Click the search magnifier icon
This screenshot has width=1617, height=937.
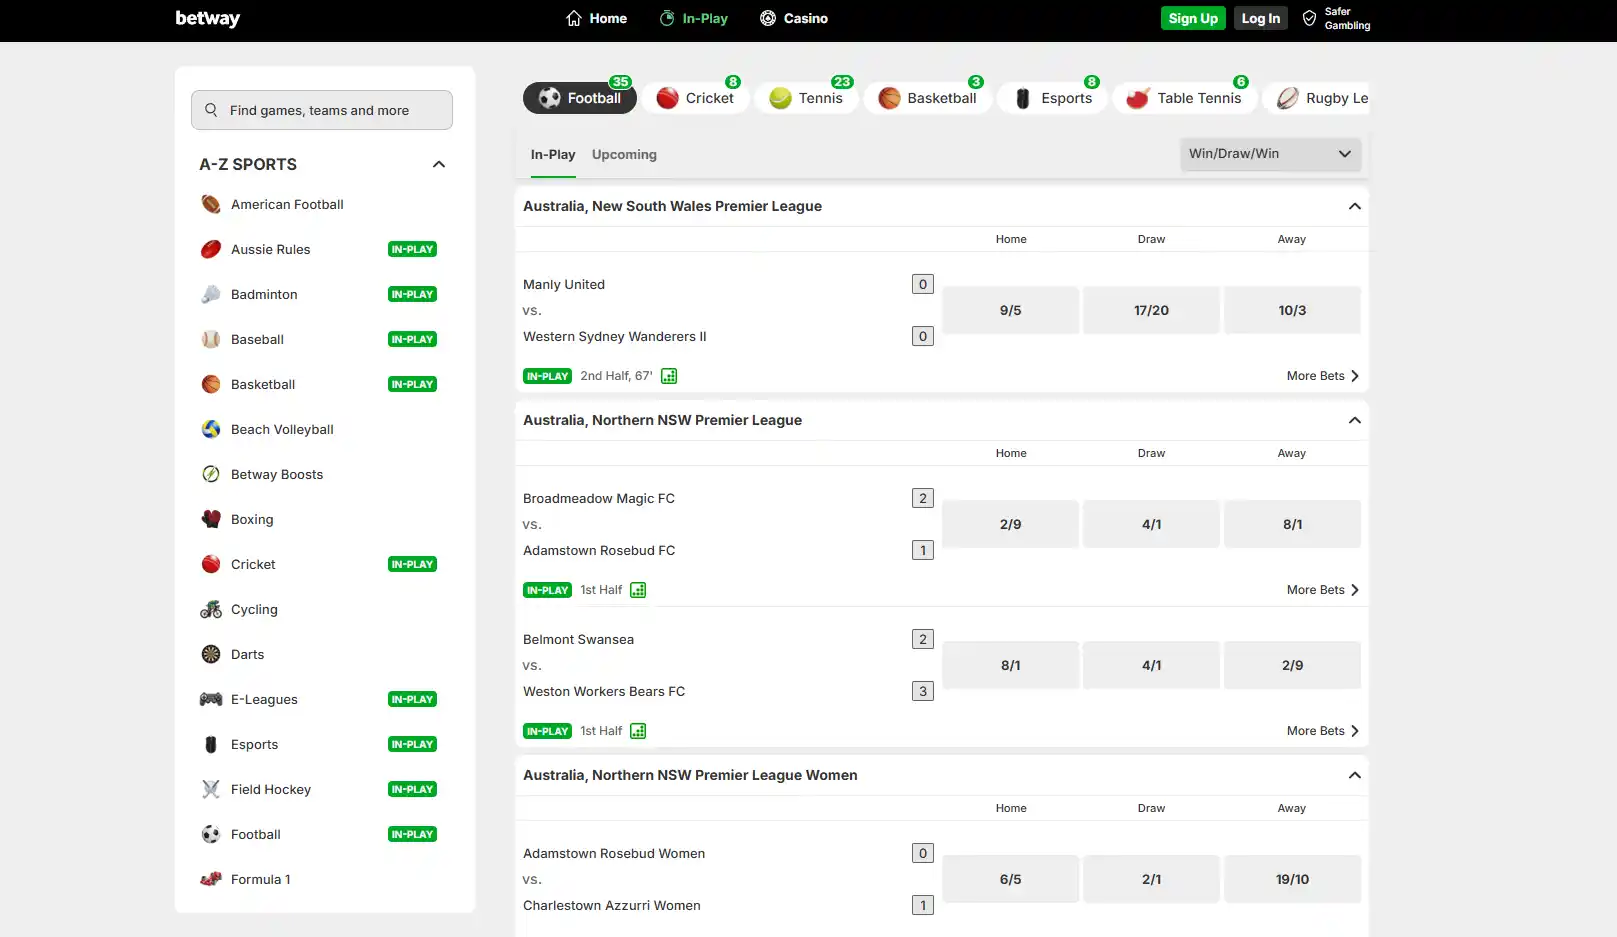tap(211, 110)
